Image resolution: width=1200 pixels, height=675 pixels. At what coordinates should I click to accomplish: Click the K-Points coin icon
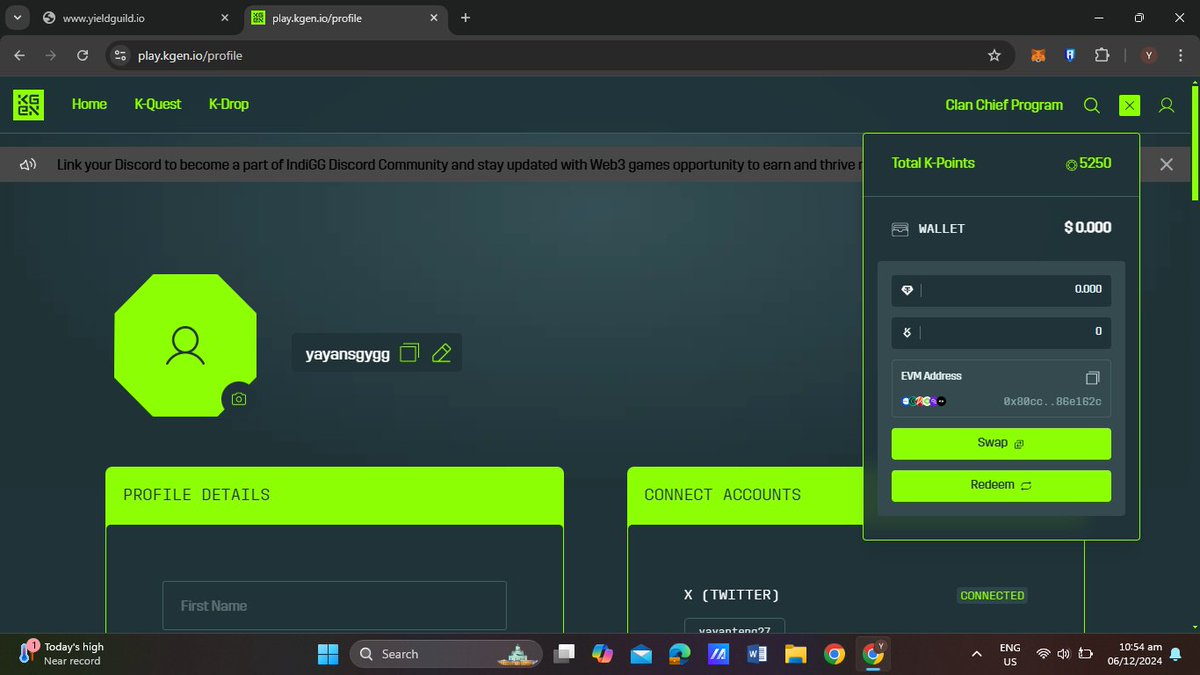1071,164
